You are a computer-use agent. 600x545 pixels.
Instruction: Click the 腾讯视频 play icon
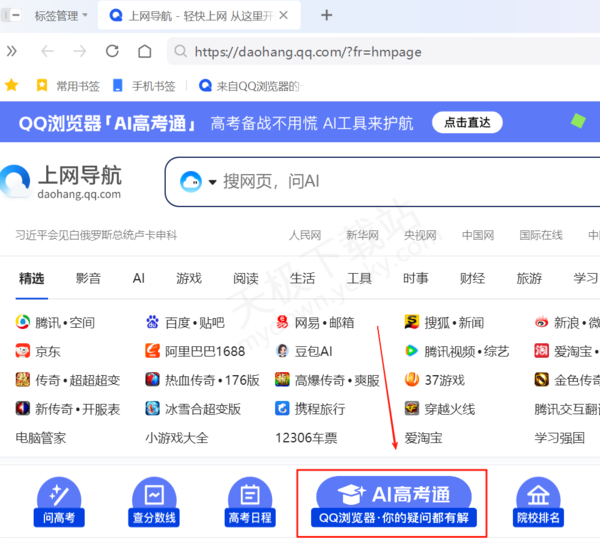coord(412,351)
